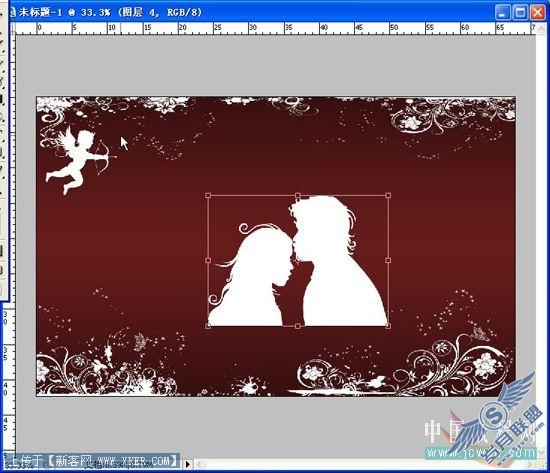Click the middle-left transform handle
Image resolution: width=550 pixels, height=473 pixels.
pyautogui.click(x=208, y=260)
